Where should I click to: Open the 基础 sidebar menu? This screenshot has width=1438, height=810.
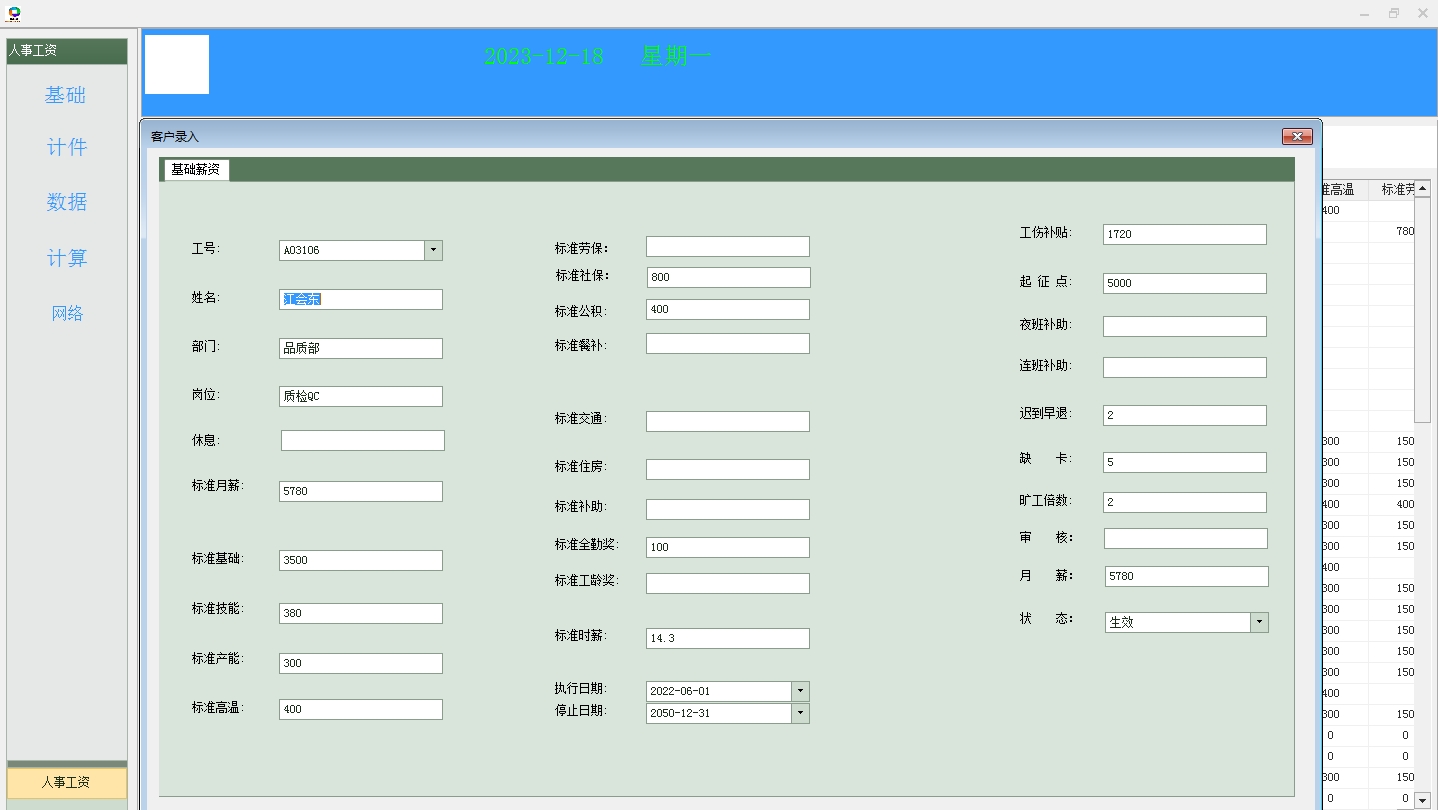pyautogui.click(x=66, y=95)
